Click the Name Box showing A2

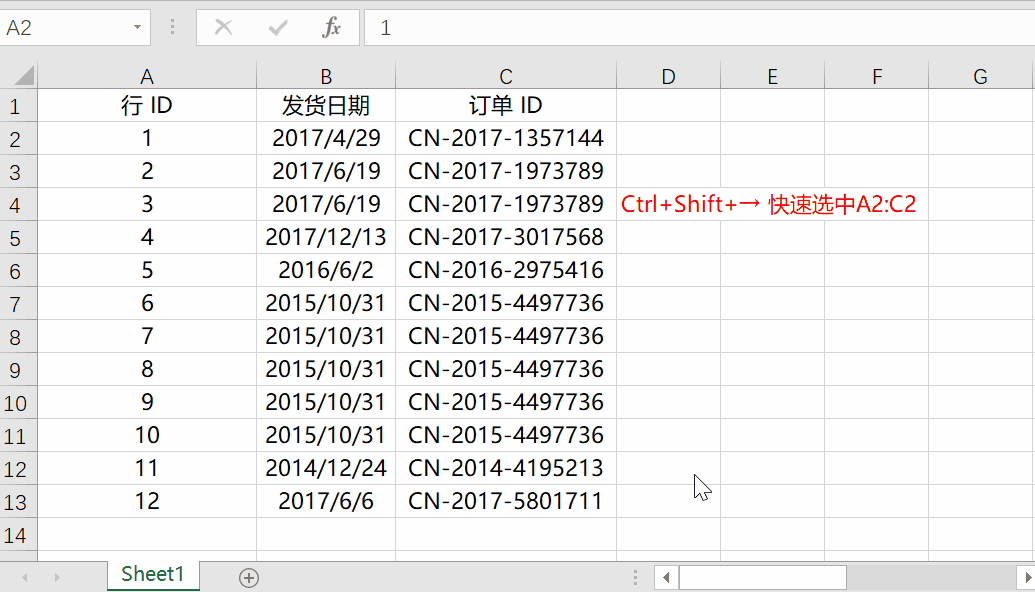point(65,28)
